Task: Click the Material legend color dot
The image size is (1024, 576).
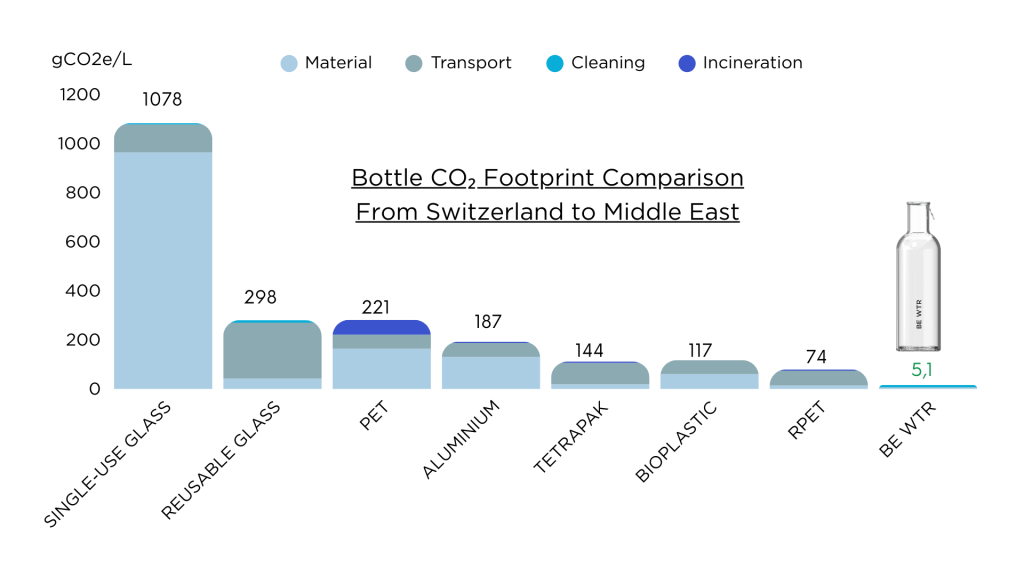Action: point(289,64)
